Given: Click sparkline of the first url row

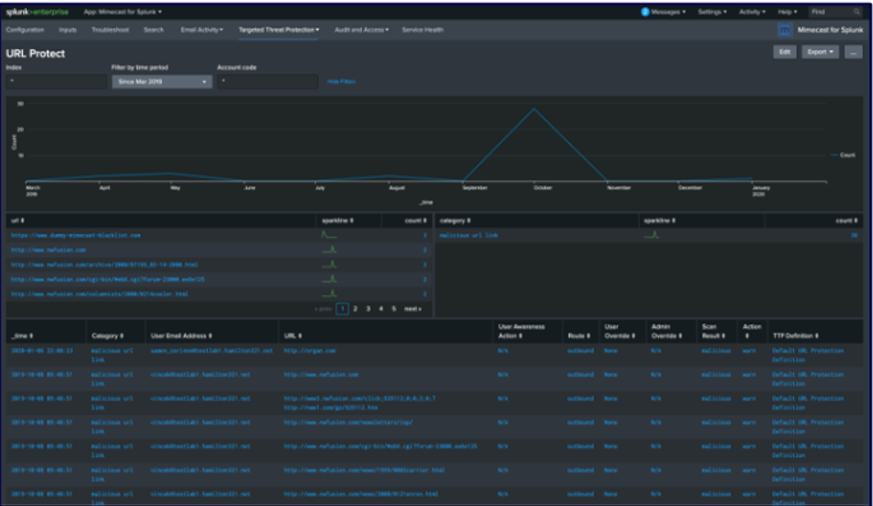Looking at the screenshot, I should 329,235.
